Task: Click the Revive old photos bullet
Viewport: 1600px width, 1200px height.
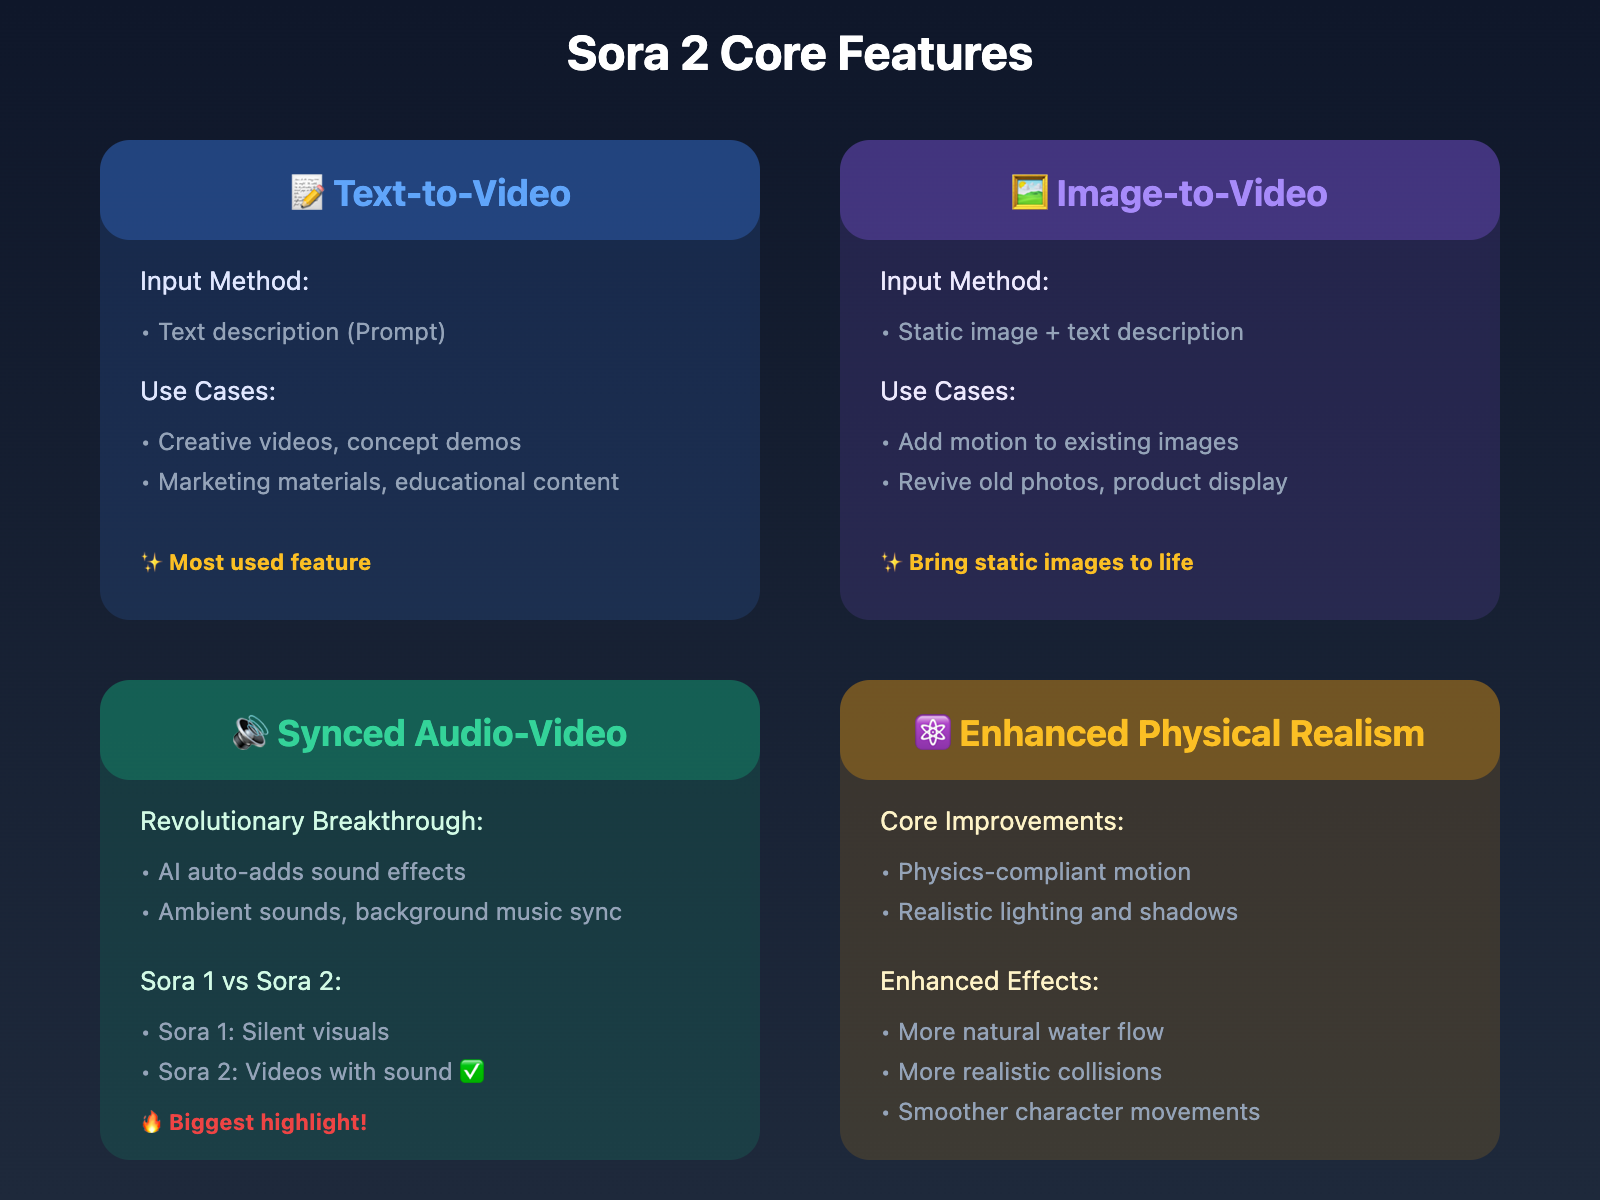Action: pyautogui.click(x=1092, y=482)
